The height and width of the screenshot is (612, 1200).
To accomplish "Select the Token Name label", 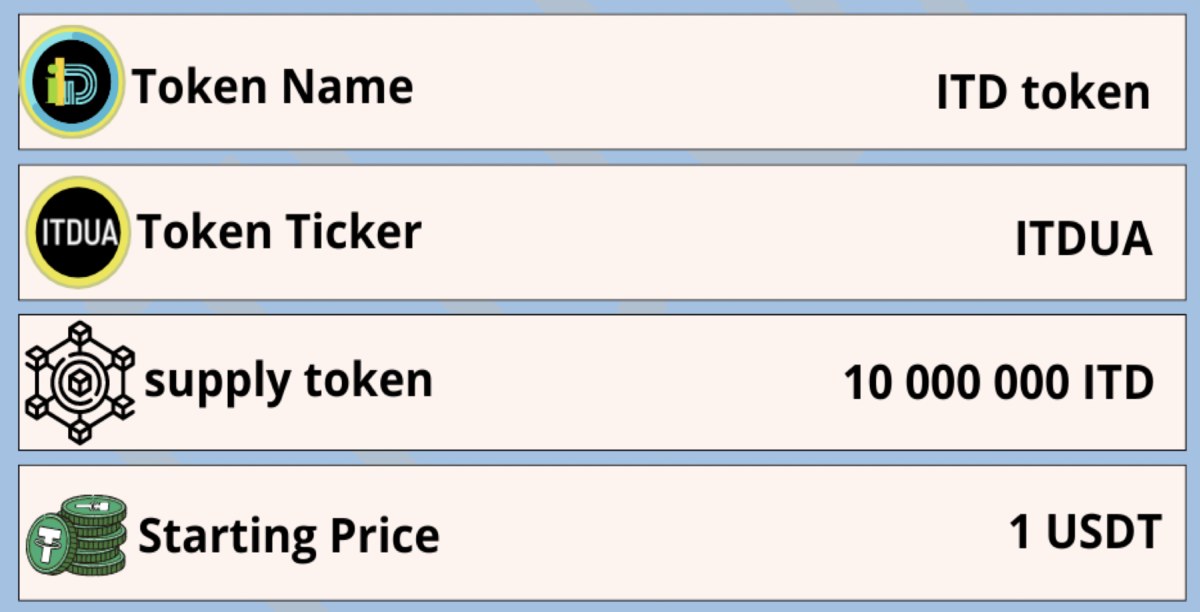I will [273, 87].
